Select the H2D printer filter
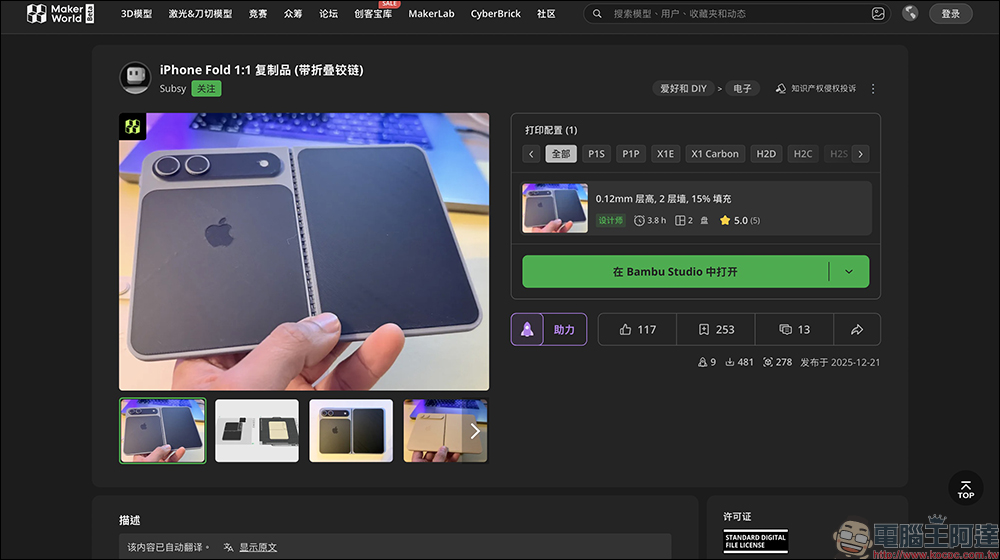 coord(766,154)
